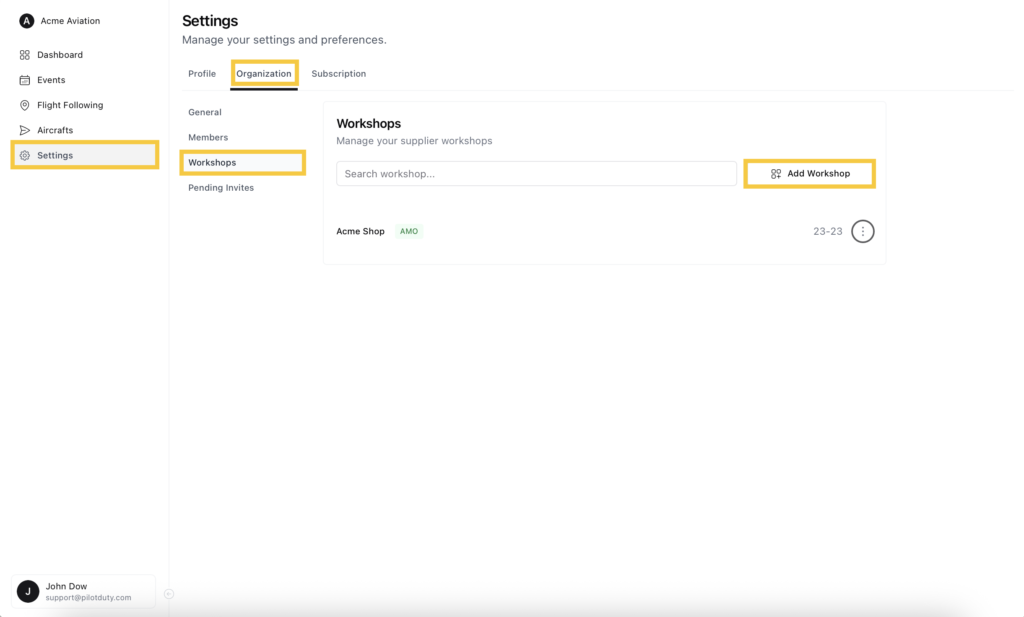Switch to the Subscription tab
Viewport: 1024px width, 617px height.
(338, 74)
